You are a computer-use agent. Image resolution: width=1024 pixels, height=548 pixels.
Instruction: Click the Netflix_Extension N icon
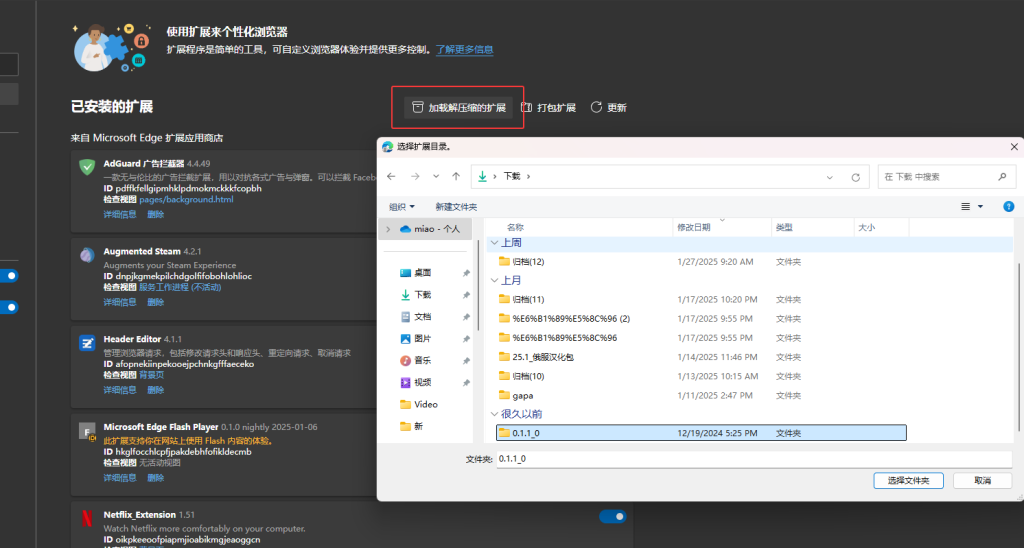point(87,519)
